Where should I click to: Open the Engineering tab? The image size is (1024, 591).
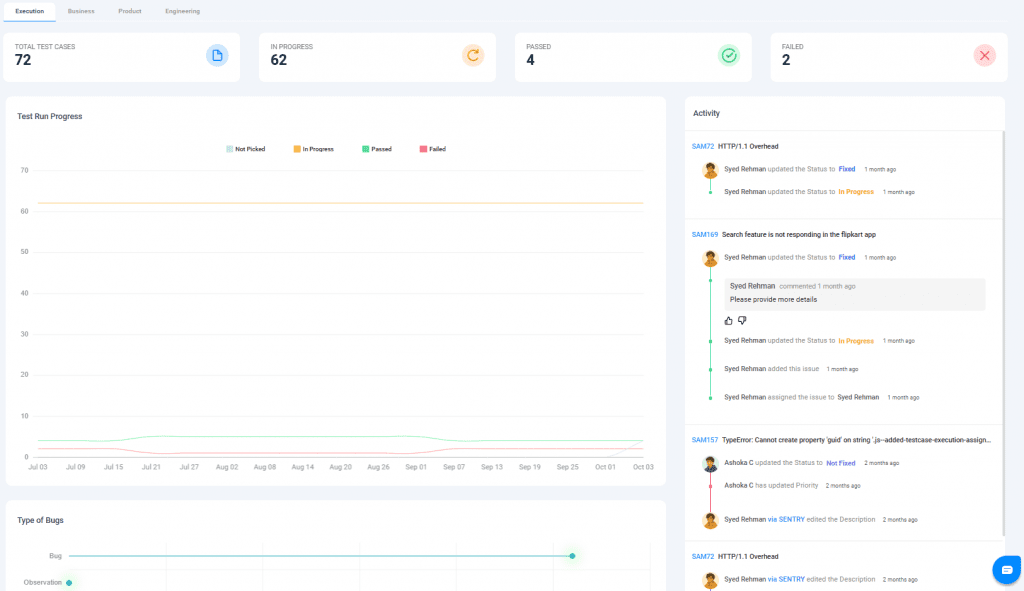[182, 11]
